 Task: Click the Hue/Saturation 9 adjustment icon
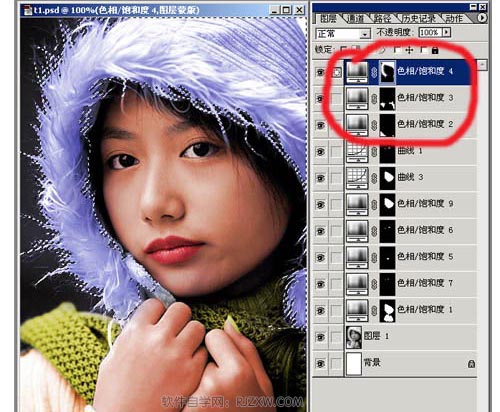(x=357, y=204)
